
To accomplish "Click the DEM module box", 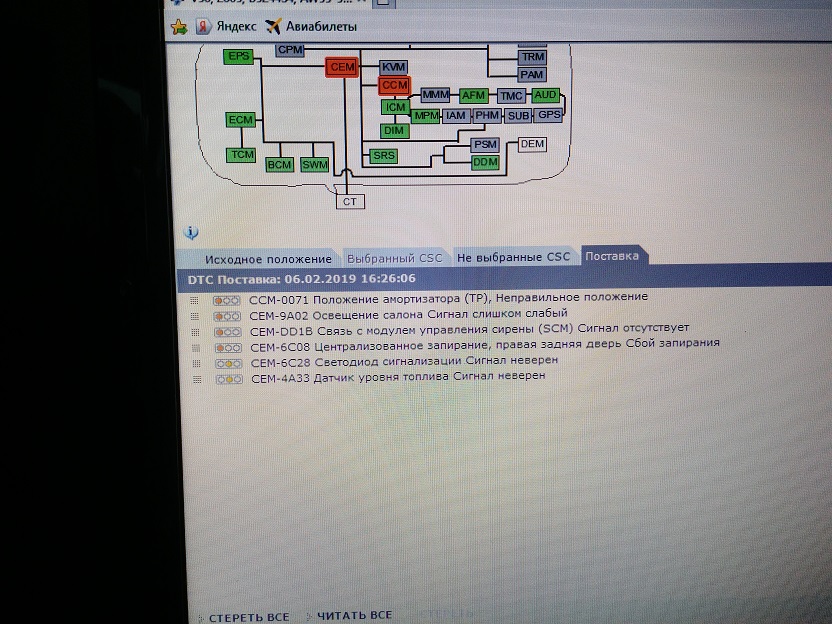I will (x=533, y=145).
